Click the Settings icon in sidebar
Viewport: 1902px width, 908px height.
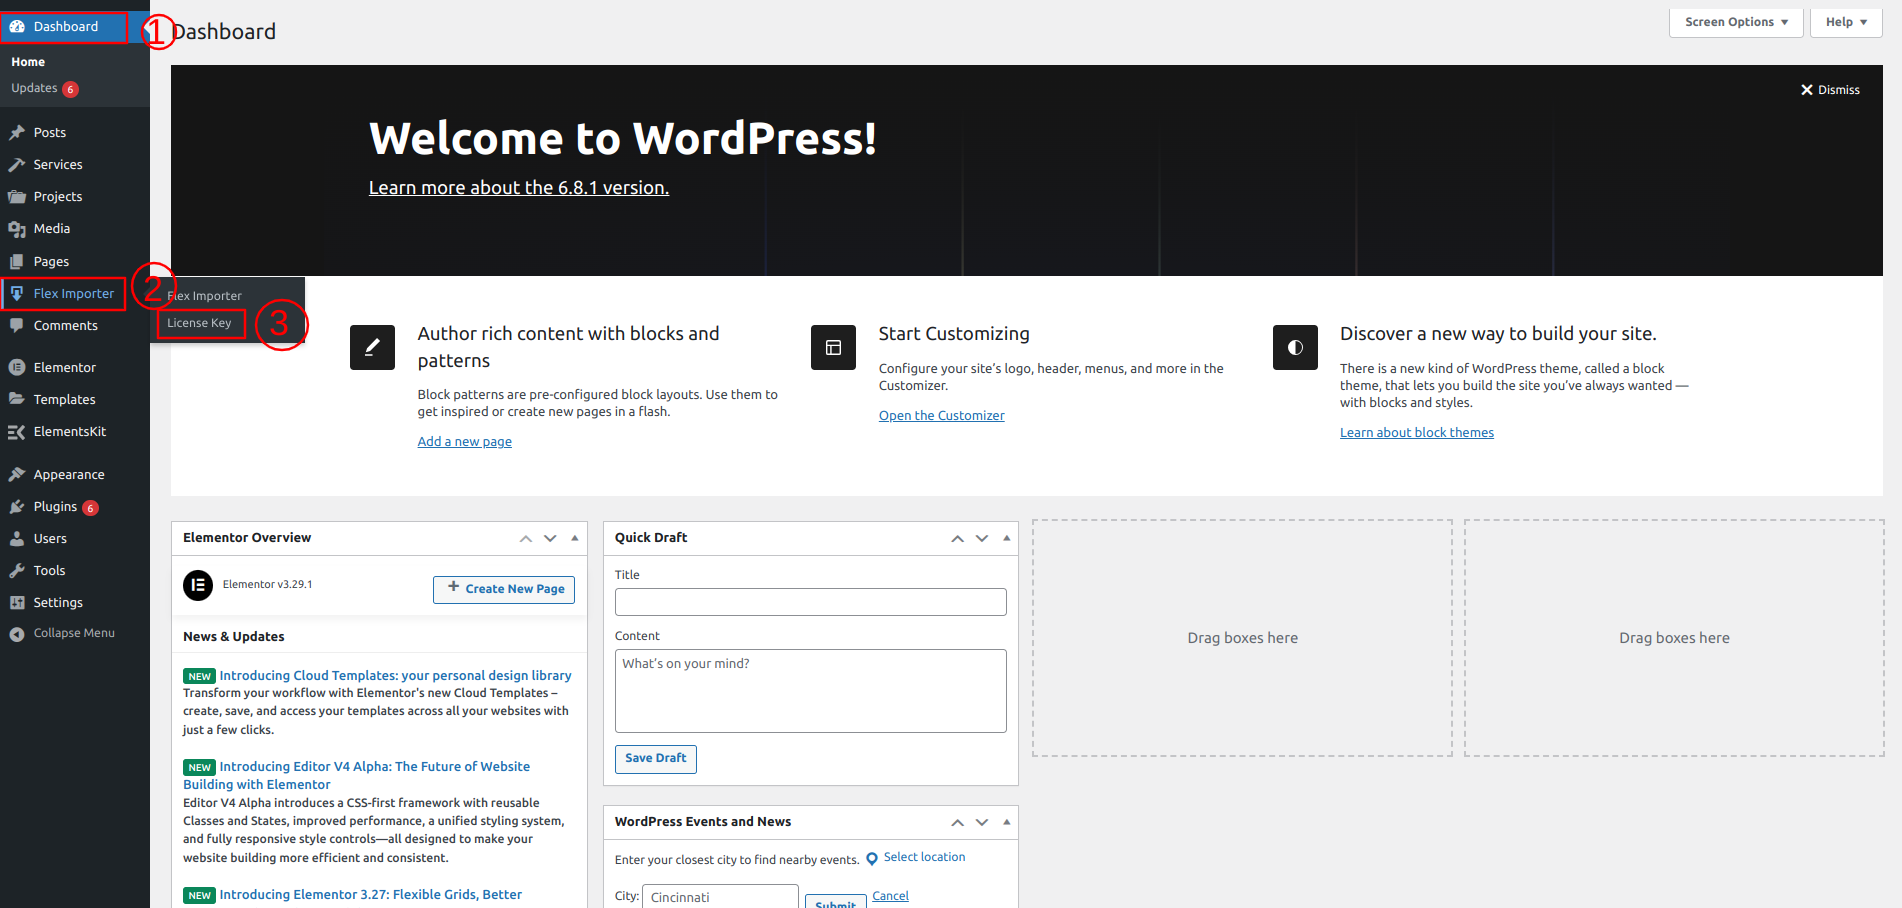(x=17, y=603)
